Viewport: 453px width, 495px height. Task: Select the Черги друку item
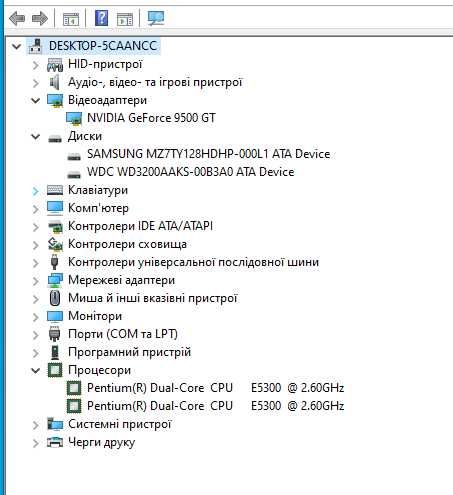[x=101, y=442]
